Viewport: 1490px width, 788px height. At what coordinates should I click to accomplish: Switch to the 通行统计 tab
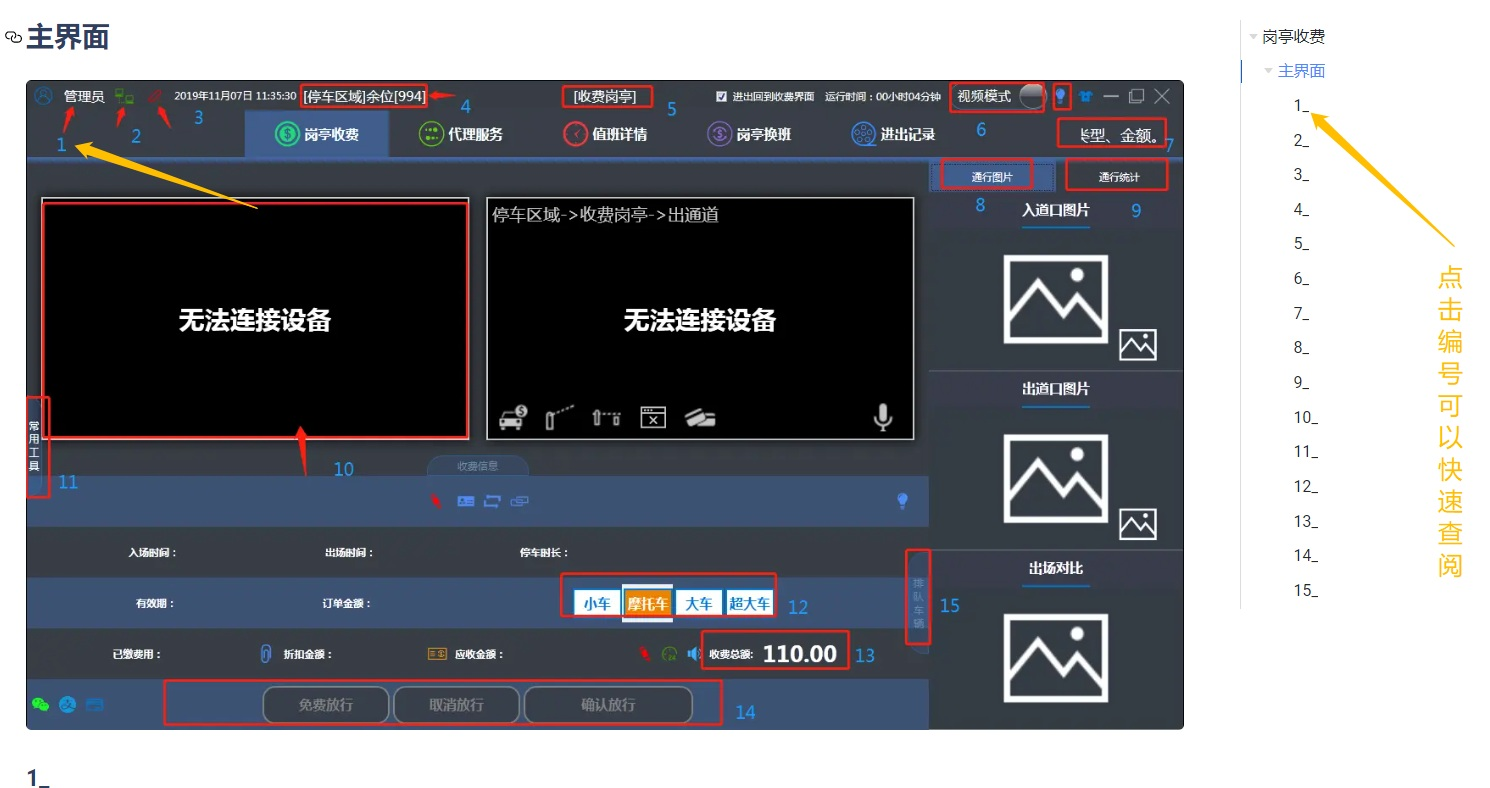[1118, 177]
